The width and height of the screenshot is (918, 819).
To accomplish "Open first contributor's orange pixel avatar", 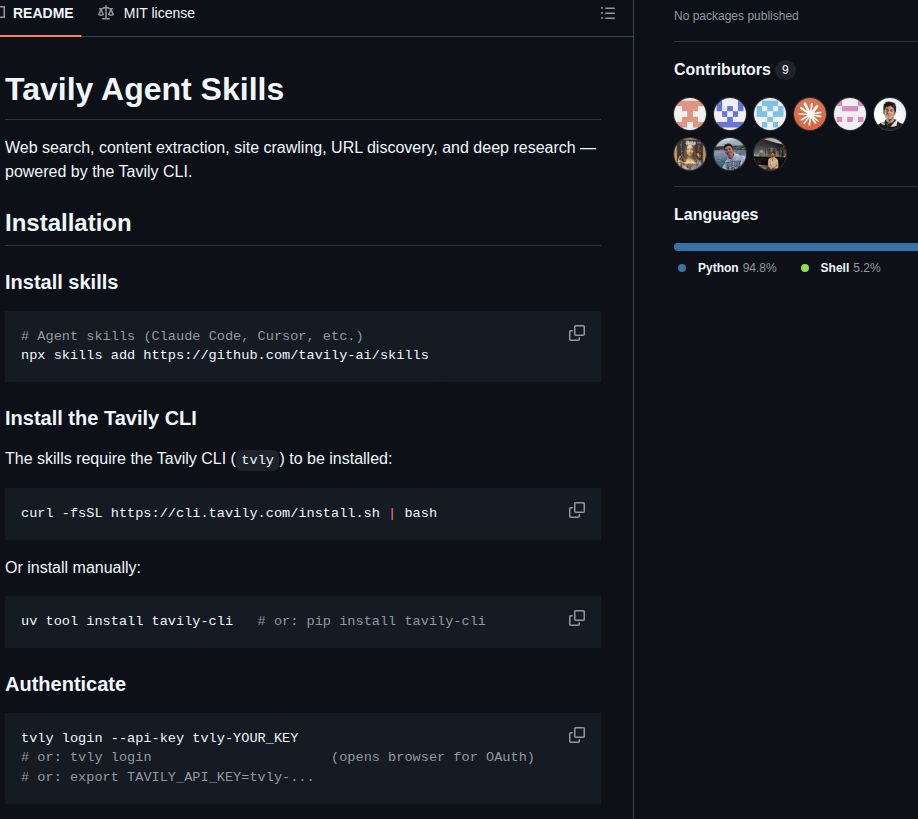I will pyautogui.click(x=690, y=114).
